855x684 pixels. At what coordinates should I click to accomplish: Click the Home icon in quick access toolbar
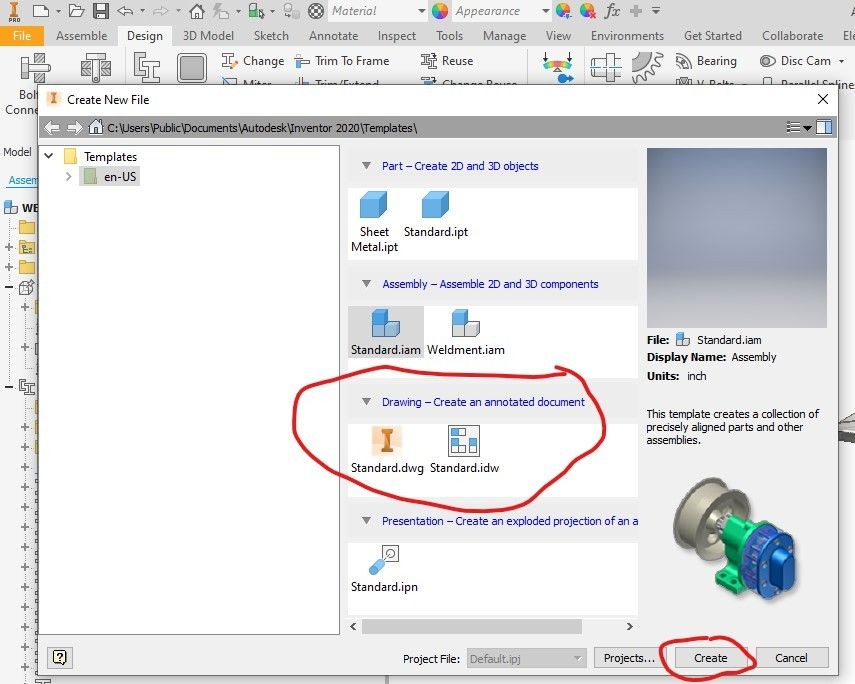click(x=196, y=10)
